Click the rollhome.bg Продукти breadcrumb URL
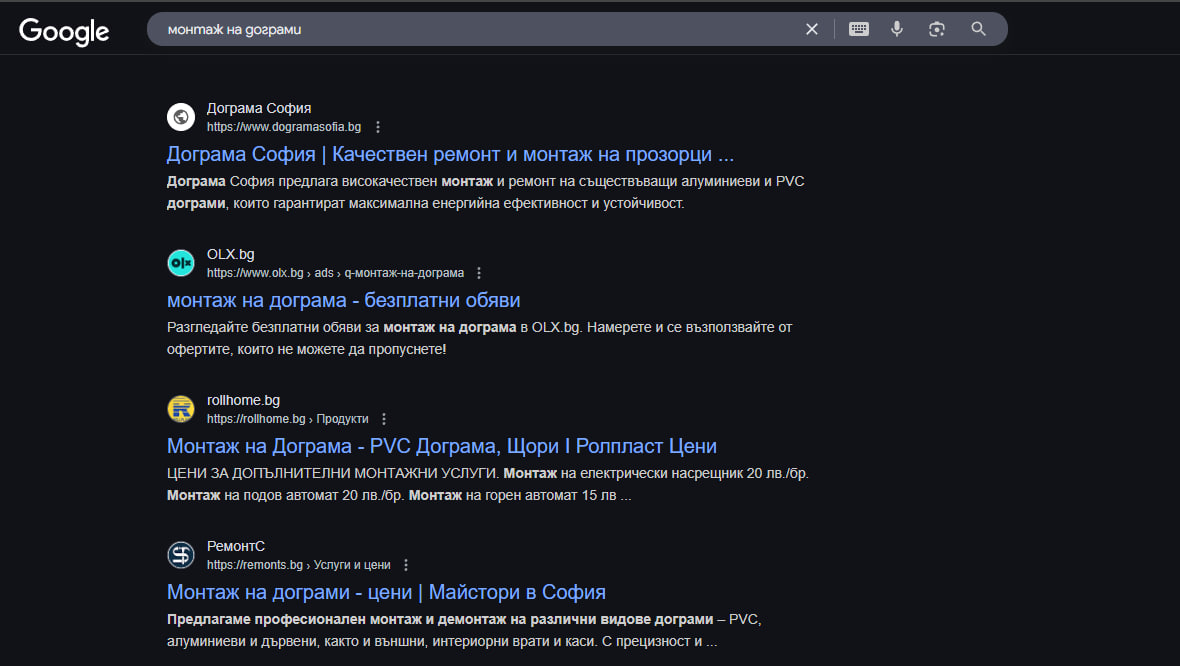The width and height of the screenshot is (1180, 666). click(x=287, y=419)
